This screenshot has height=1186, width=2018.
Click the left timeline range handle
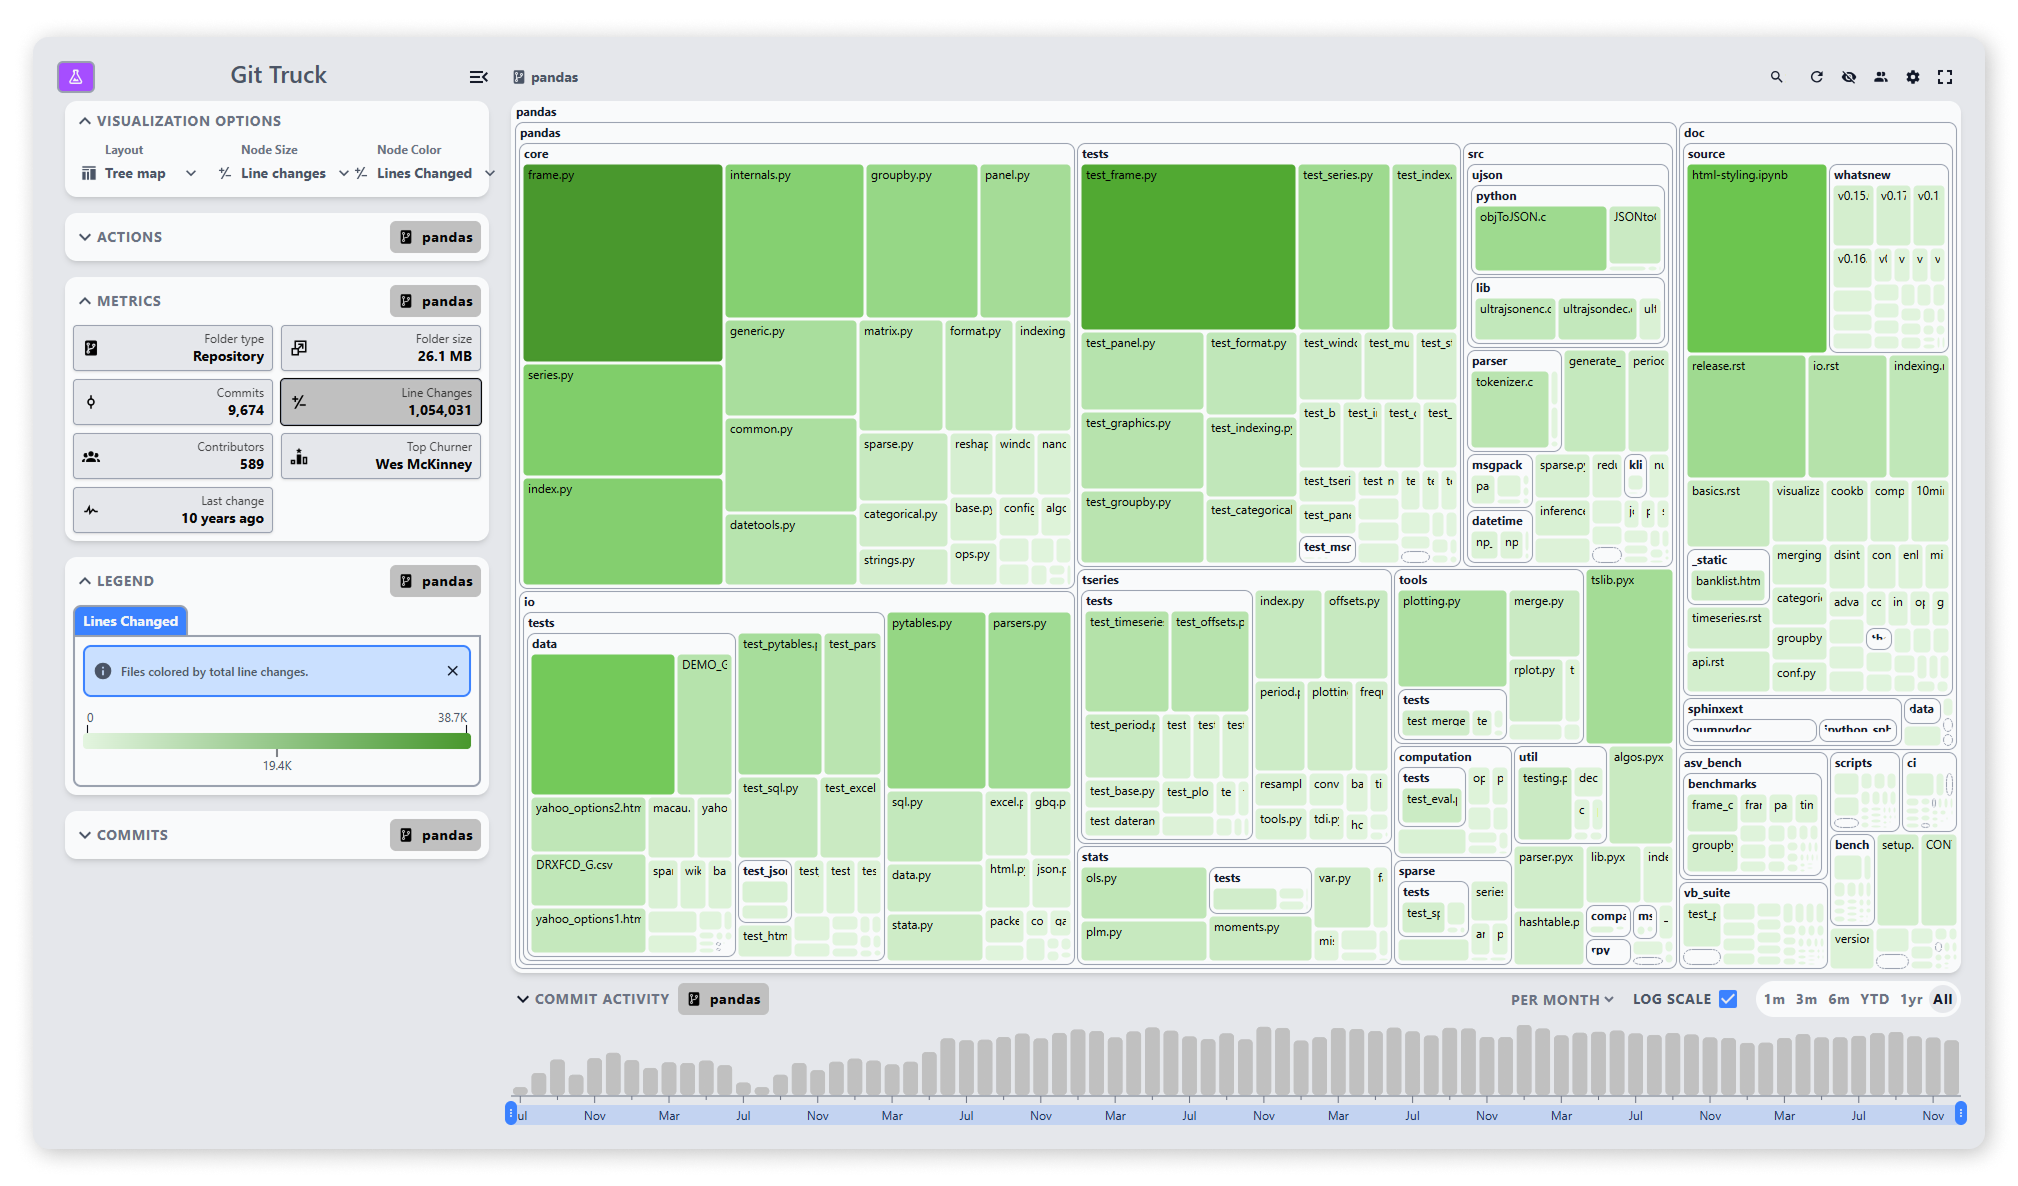pyautogui.click(x=511, y=1113)
